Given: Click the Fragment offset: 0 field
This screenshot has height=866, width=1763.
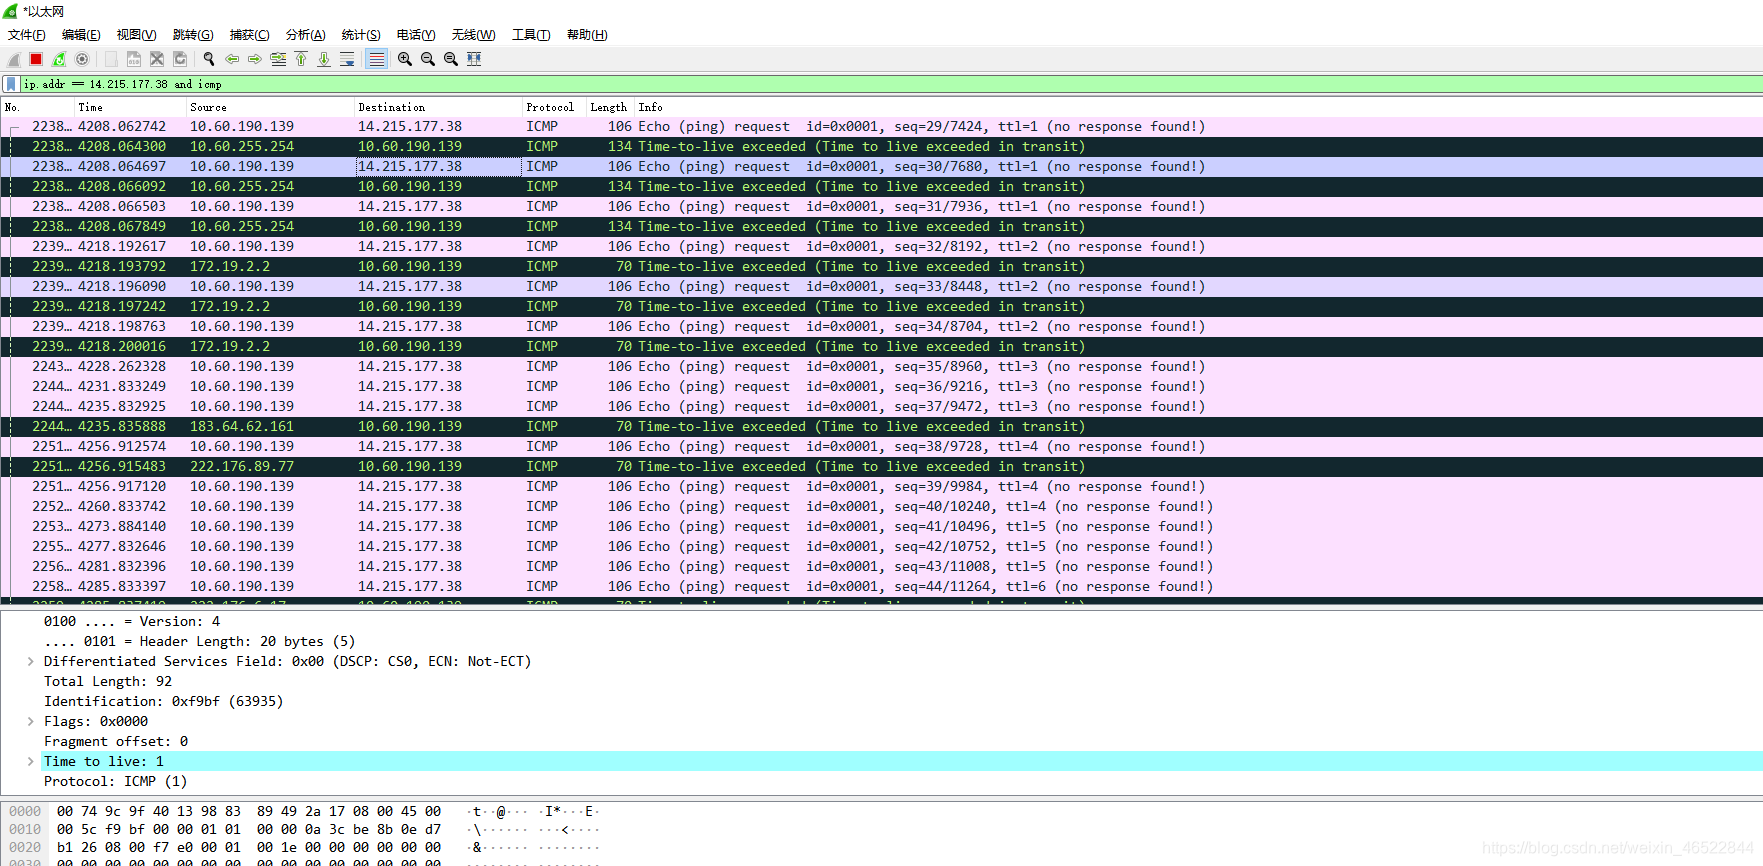Looking at the screenshot, I should point(116,742).
